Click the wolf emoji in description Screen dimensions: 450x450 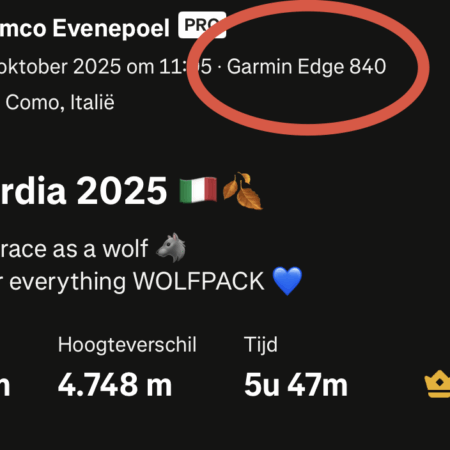point(171,248)
